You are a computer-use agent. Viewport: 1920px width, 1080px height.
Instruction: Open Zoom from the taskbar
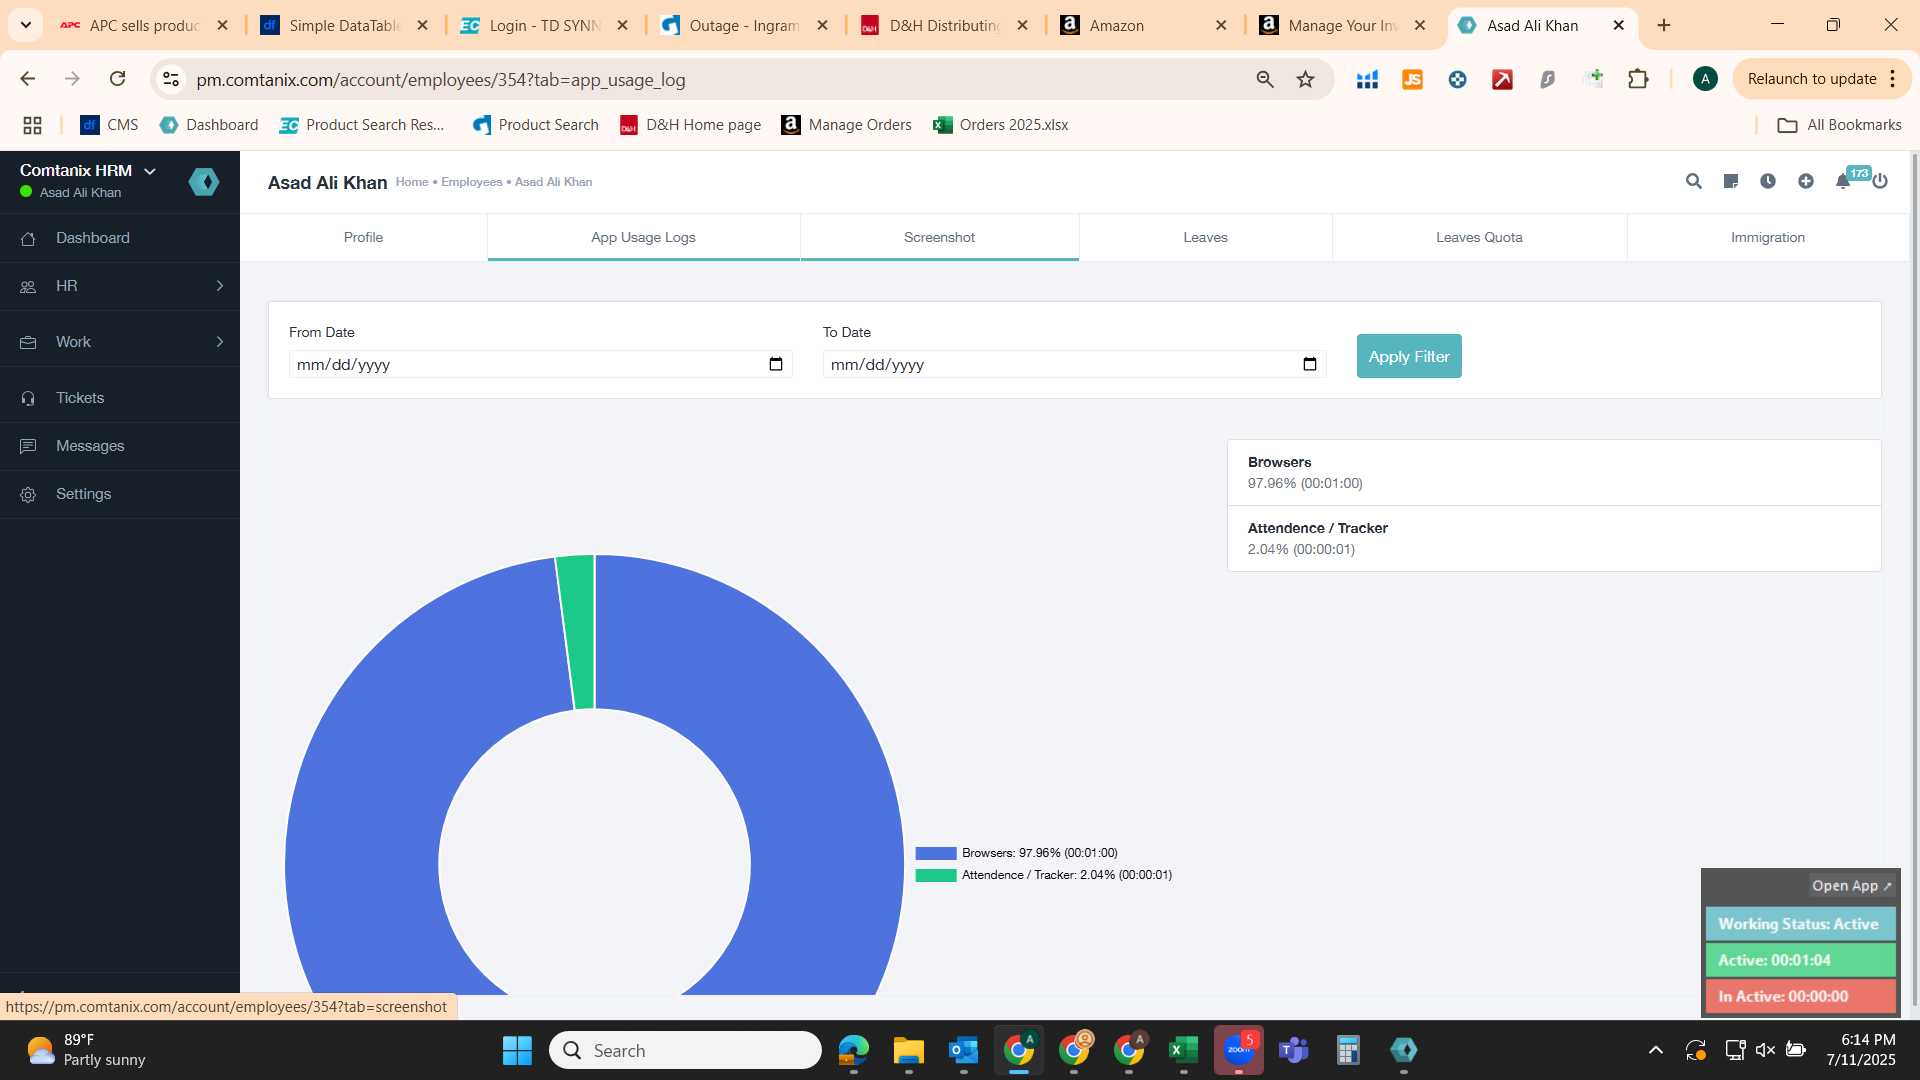(1238, 1050)
